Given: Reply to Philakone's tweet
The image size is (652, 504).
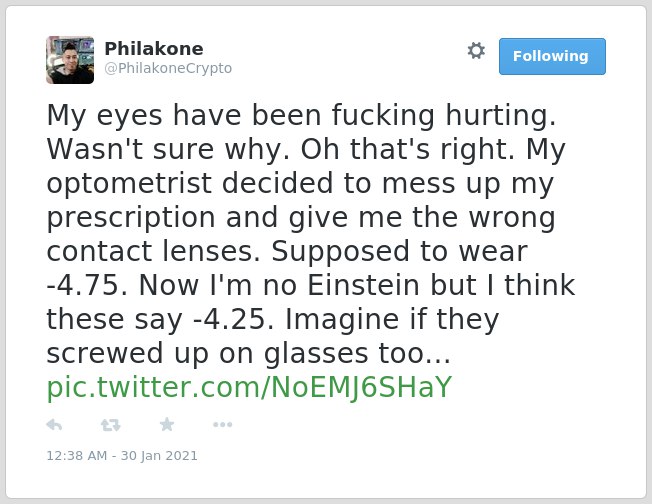Looking at the screenshot, I should point(54,425).
